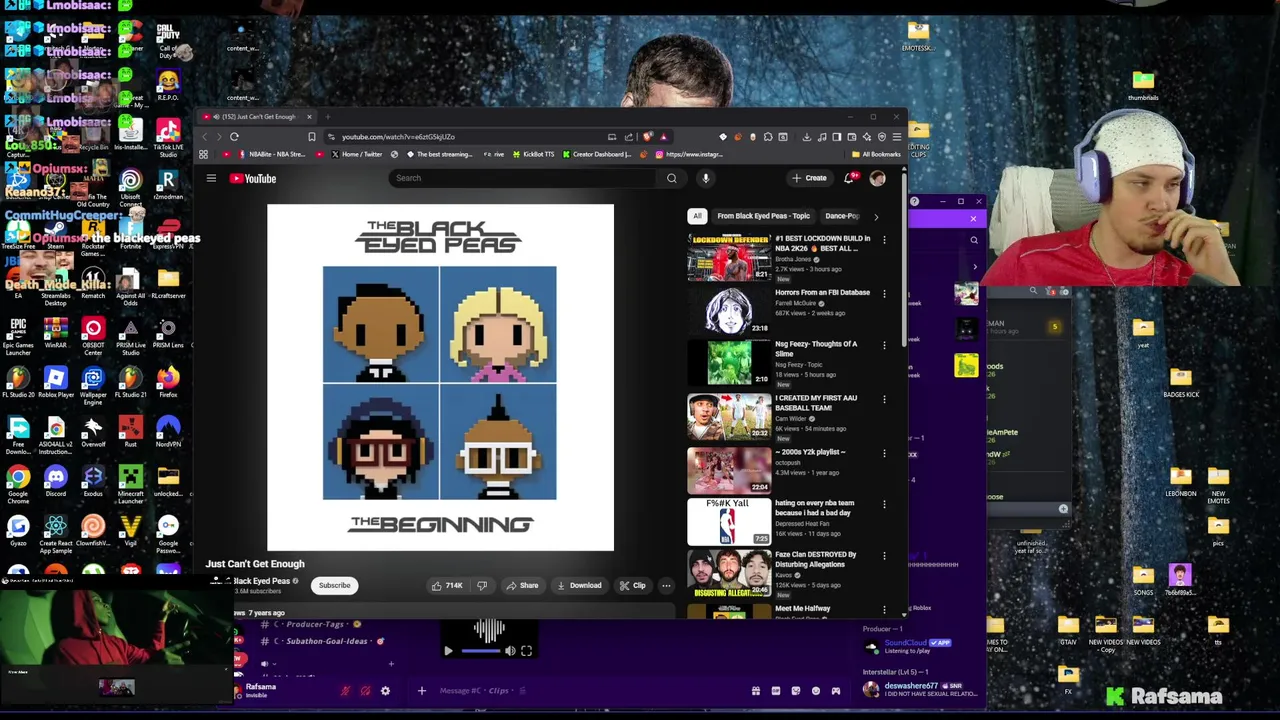Image resolution: width=1280 pixels, height=720 pixels.
Task: Start voice search with the microphone icon
Action: click(x=705, y=178)
